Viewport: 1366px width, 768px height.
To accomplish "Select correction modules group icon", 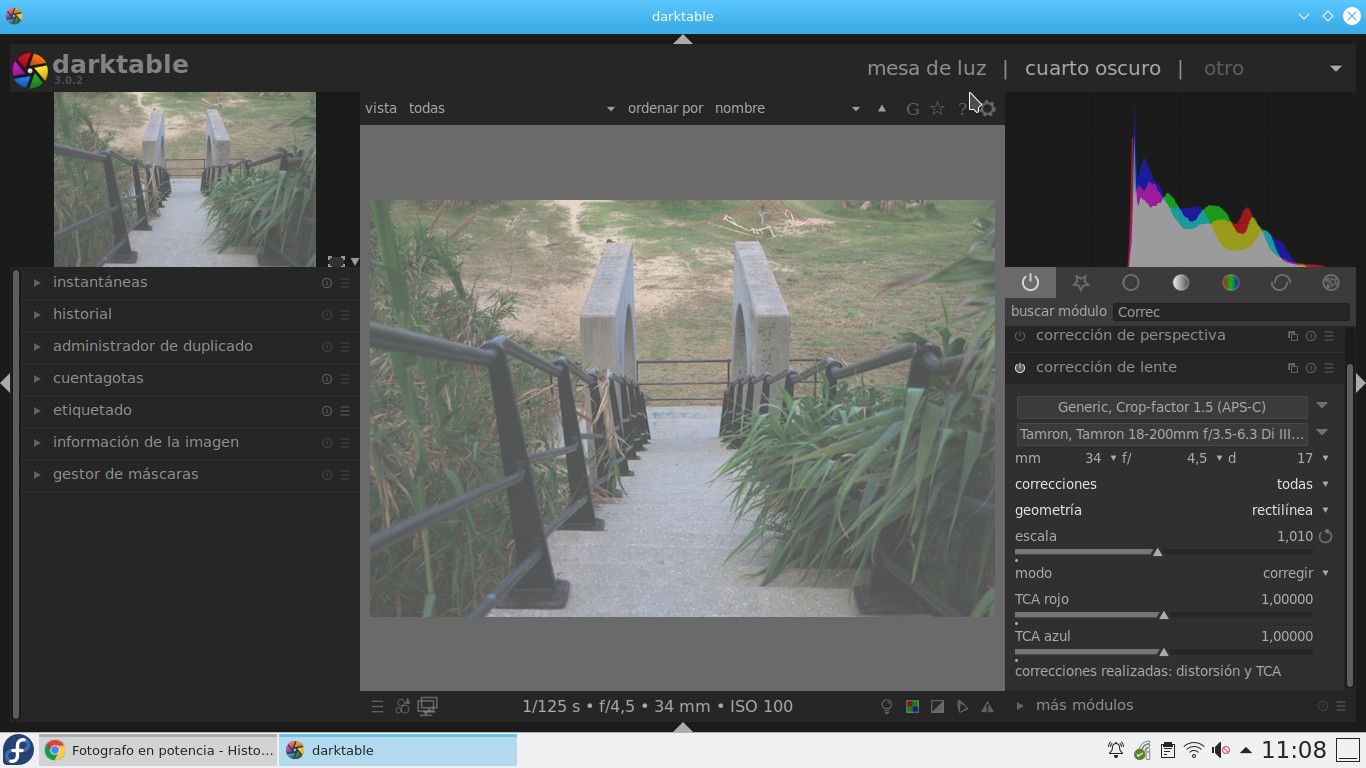I will point(1280,283).
